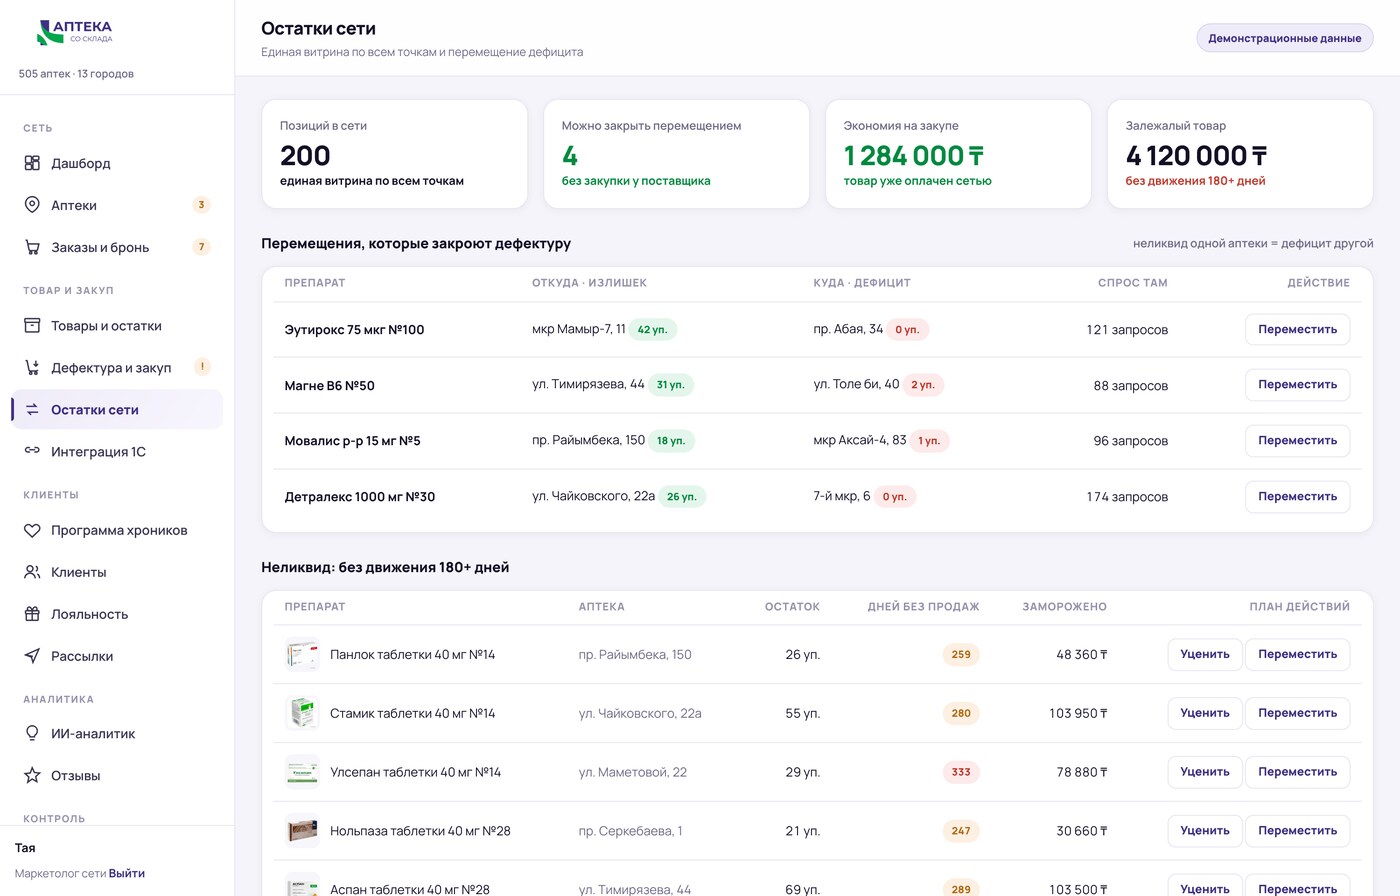Click the Отзывы star icon

pos(32,776)
